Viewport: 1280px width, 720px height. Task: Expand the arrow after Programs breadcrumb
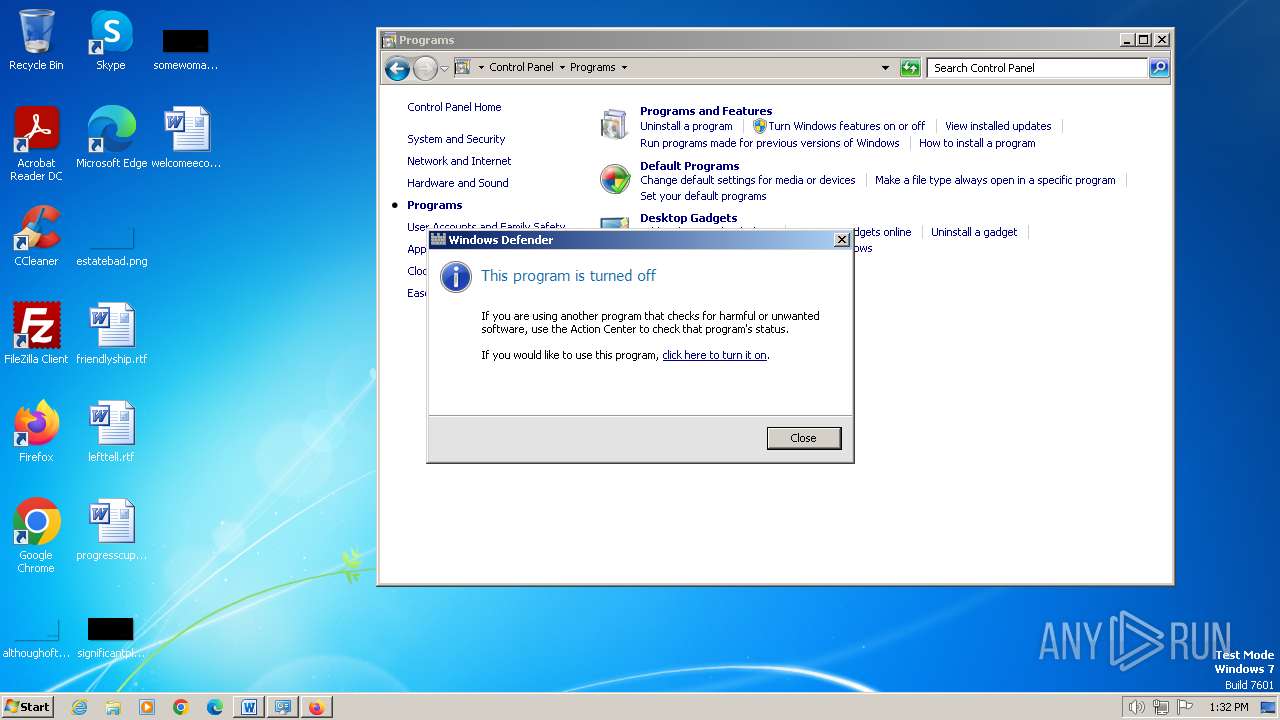point(624,68)
